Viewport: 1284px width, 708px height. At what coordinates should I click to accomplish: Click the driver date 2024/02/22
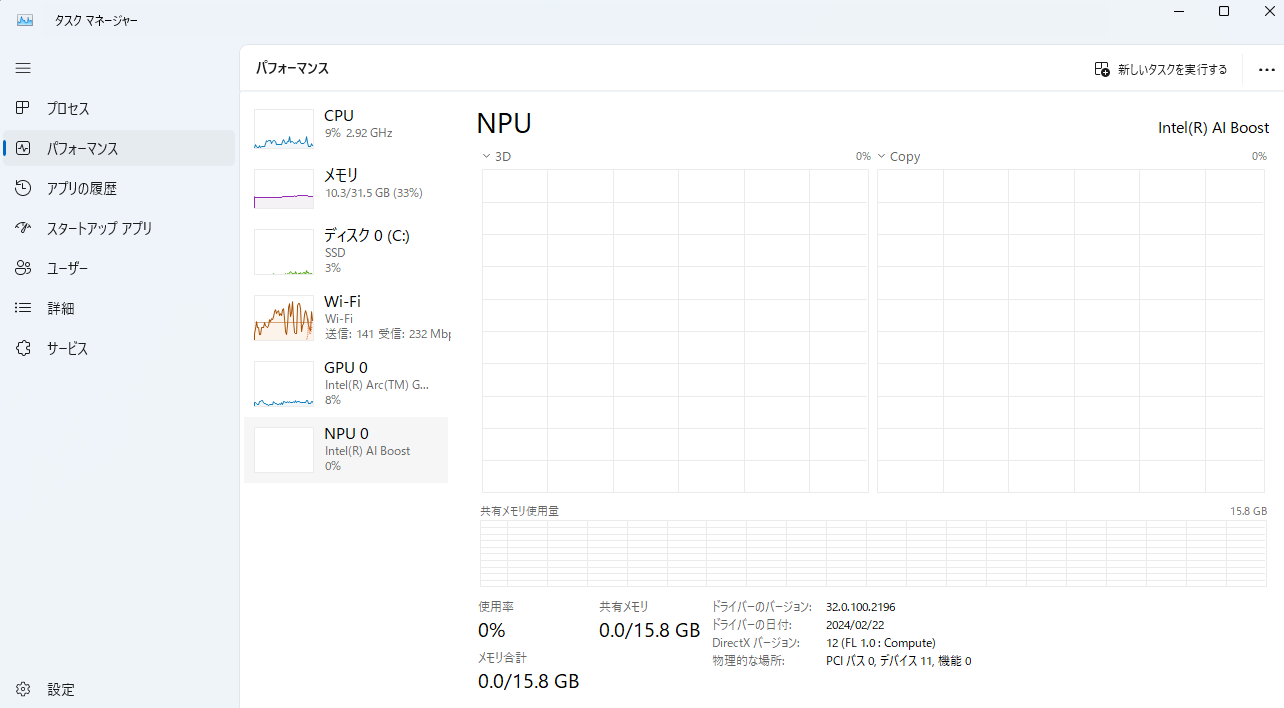[x=853, y=625]
